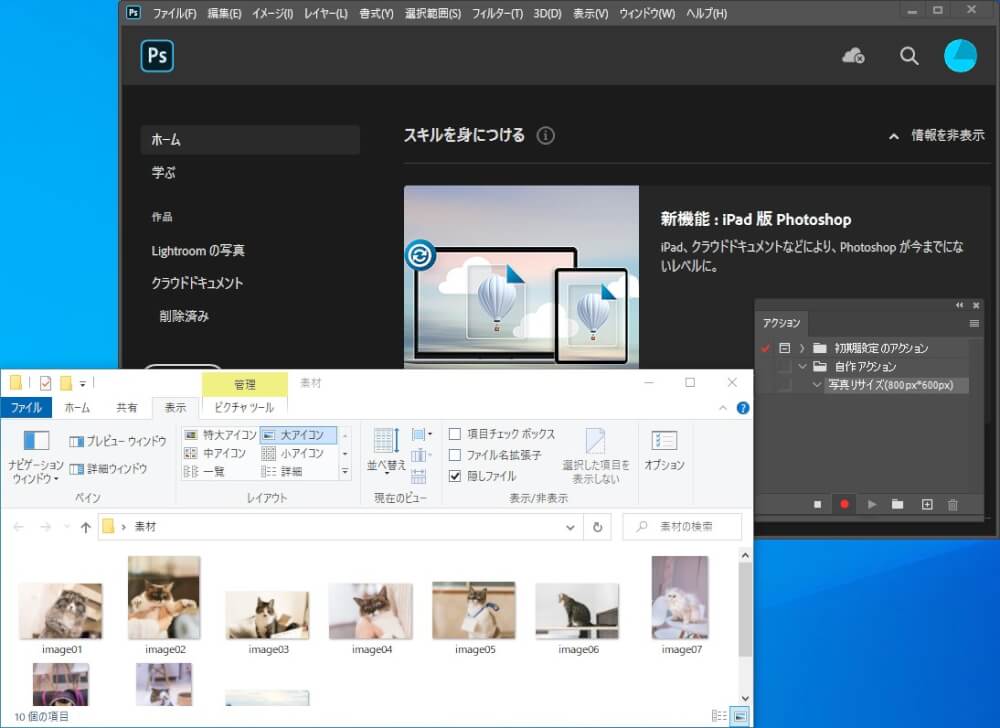The width and height of the screenshot is (1000, 728).
Task: Collapse the 自作アクション set
Action: click(x=802, y=367)
